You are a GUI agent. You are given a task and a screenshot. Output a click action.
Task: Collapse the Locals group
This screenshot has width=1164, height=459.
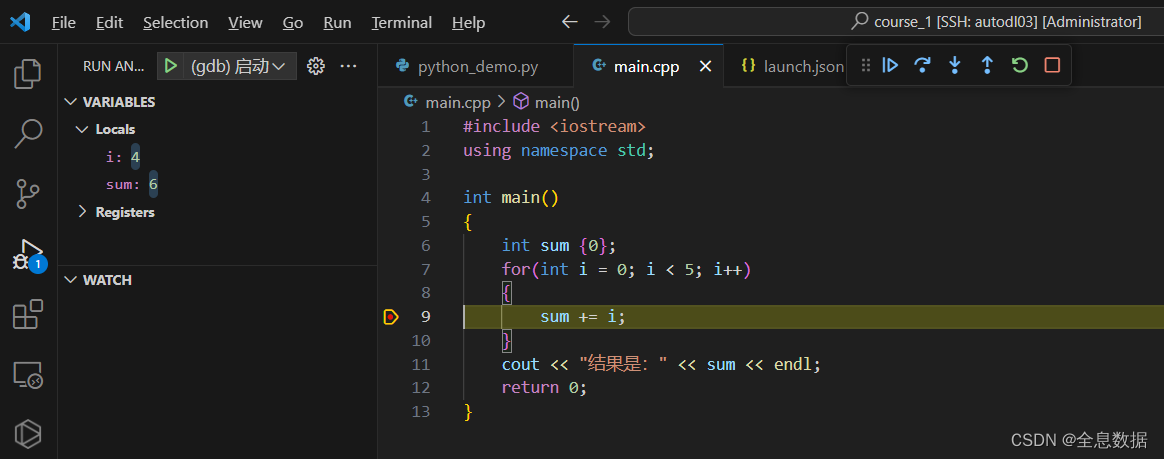(82, 129)
